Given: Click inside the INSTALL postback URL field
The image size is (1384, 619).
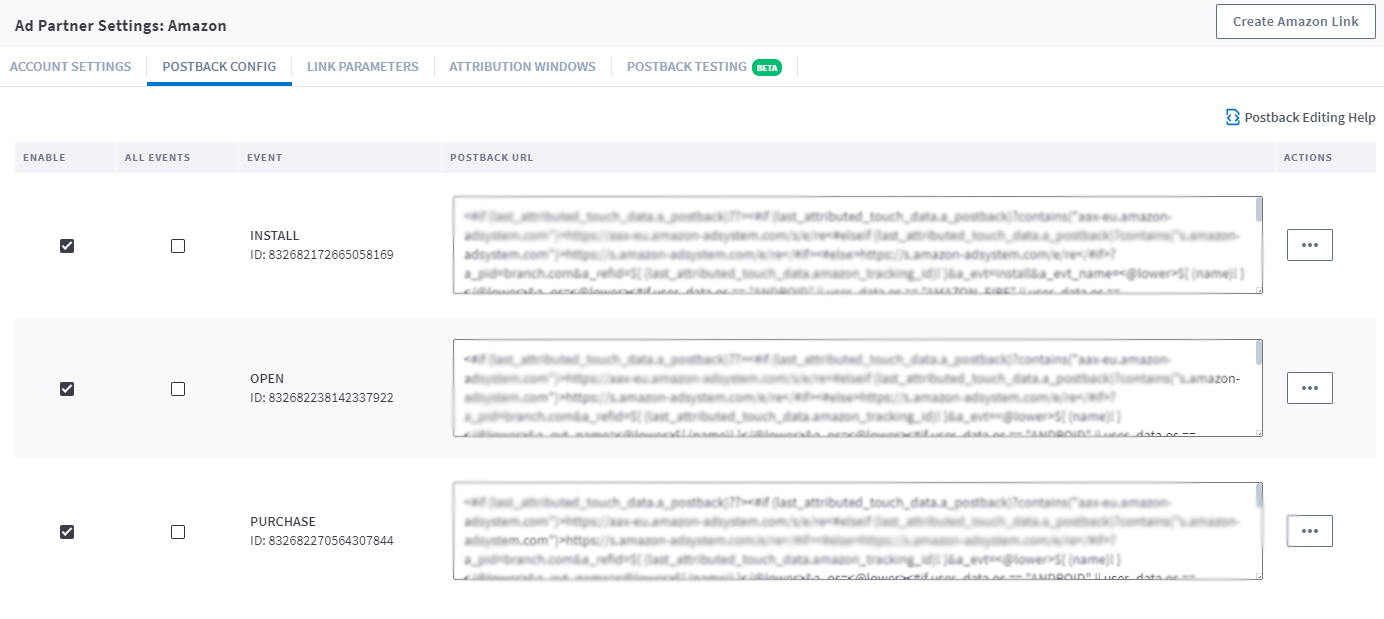Looking at the screenshot, I should (x=857, y=245).
